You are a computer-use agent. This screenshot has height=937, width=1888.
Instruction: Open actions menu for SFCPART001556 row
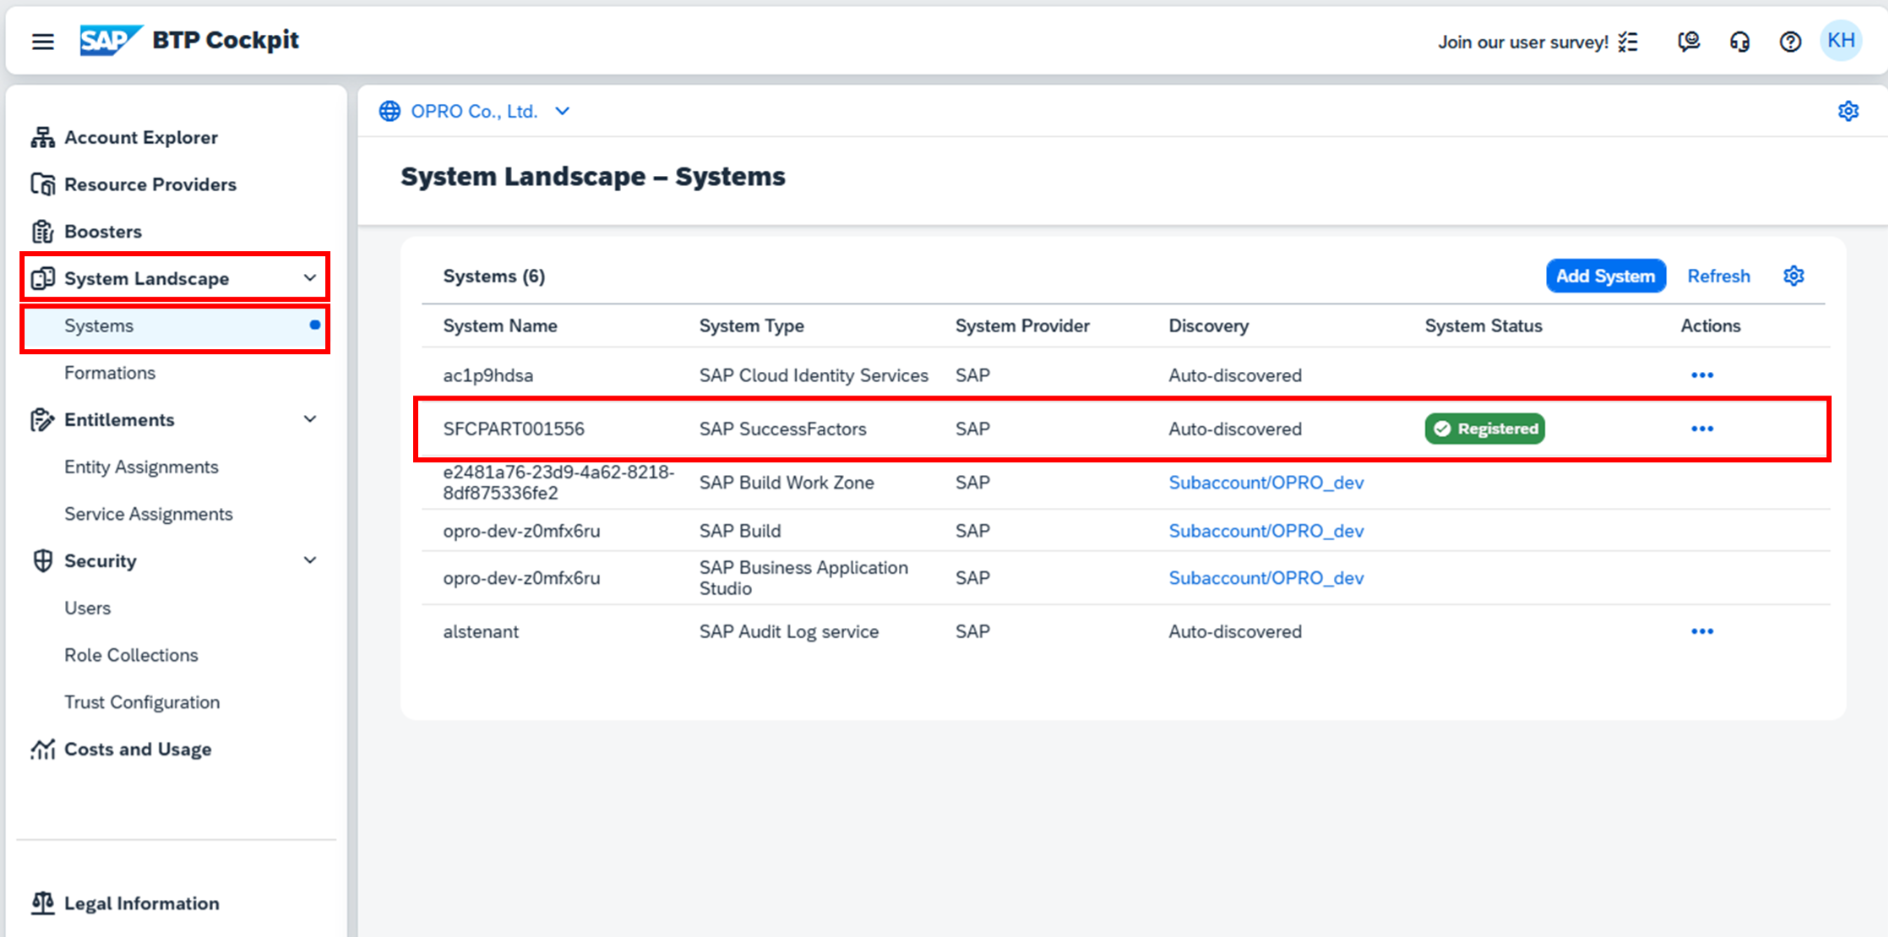pos(1702,429)
